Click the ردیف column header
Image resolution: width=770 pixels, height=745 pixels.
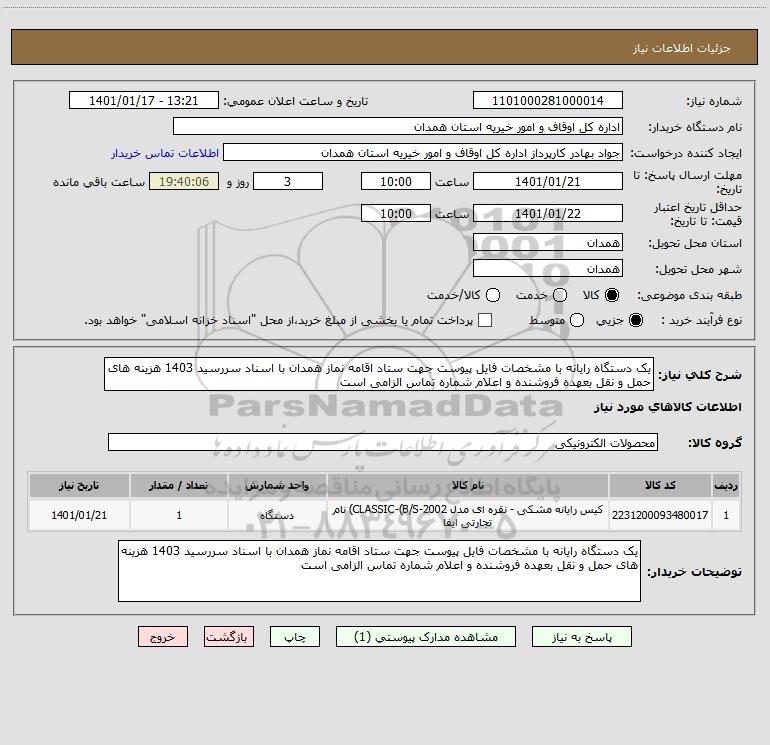pyautogui.click(x=726, y=485)
